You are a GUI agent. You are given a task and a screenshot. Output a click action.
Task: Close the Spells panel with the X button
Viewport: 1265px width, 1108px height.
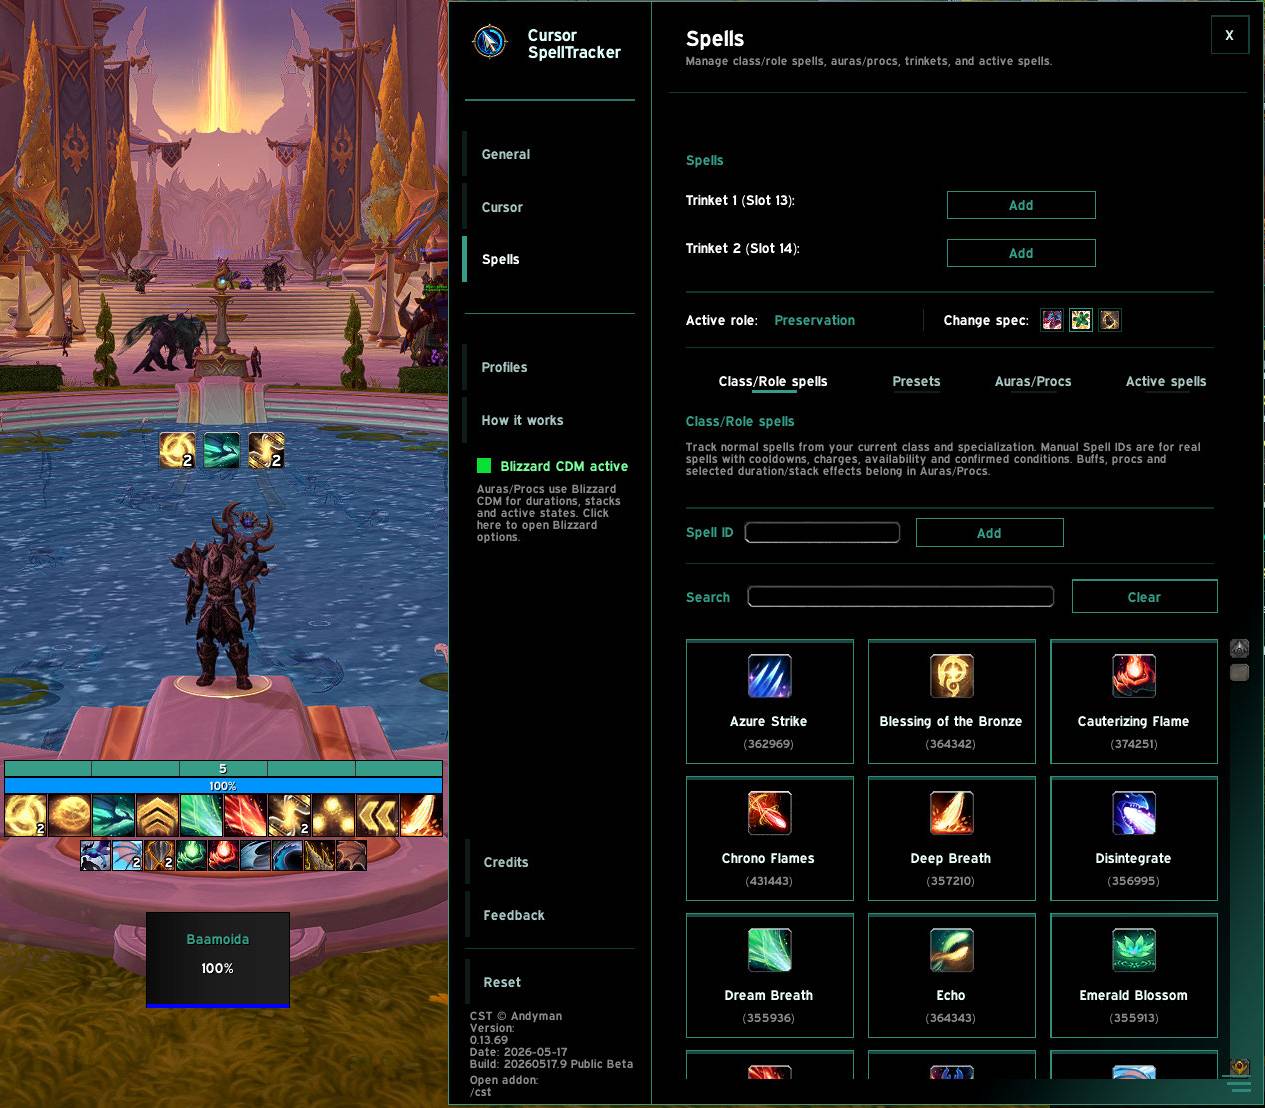(x=1229, y=35)
